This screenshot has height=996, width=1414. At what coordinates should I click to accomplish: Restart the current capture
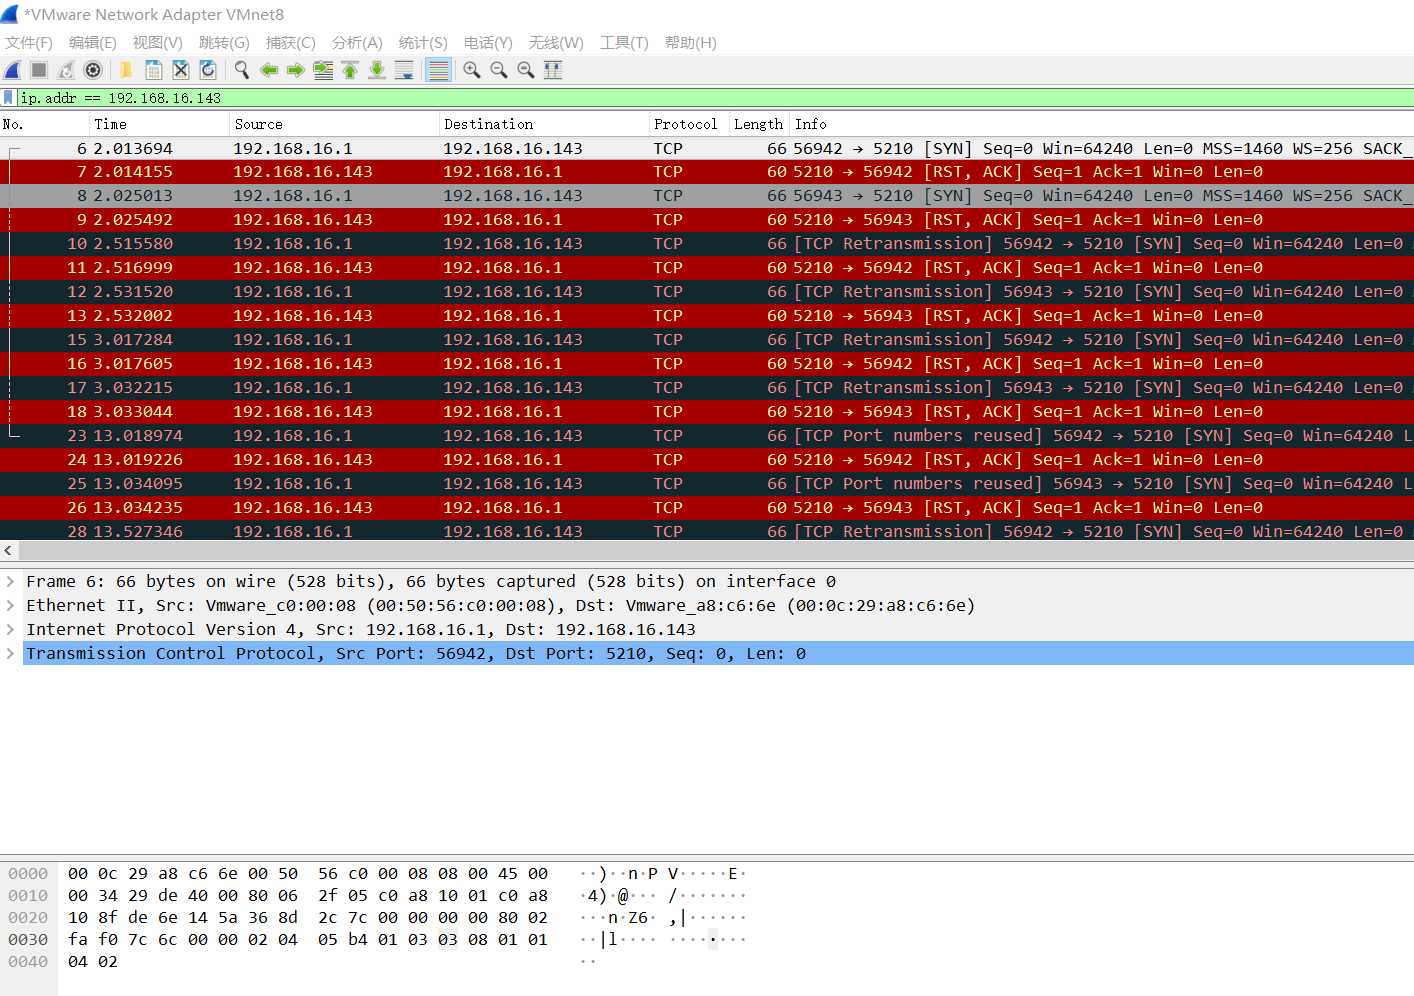click(x=66, y=70)
